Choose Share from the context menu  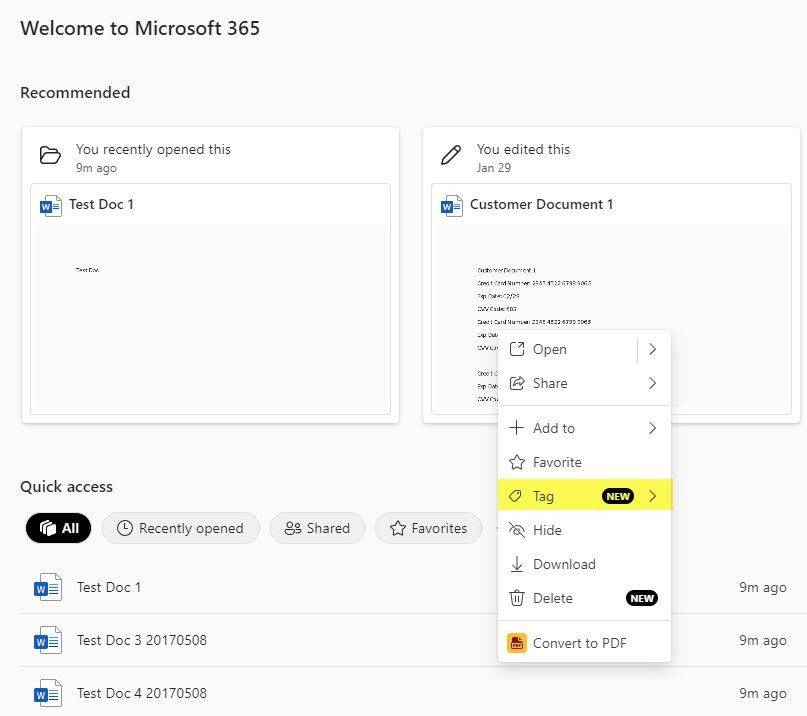584,383
